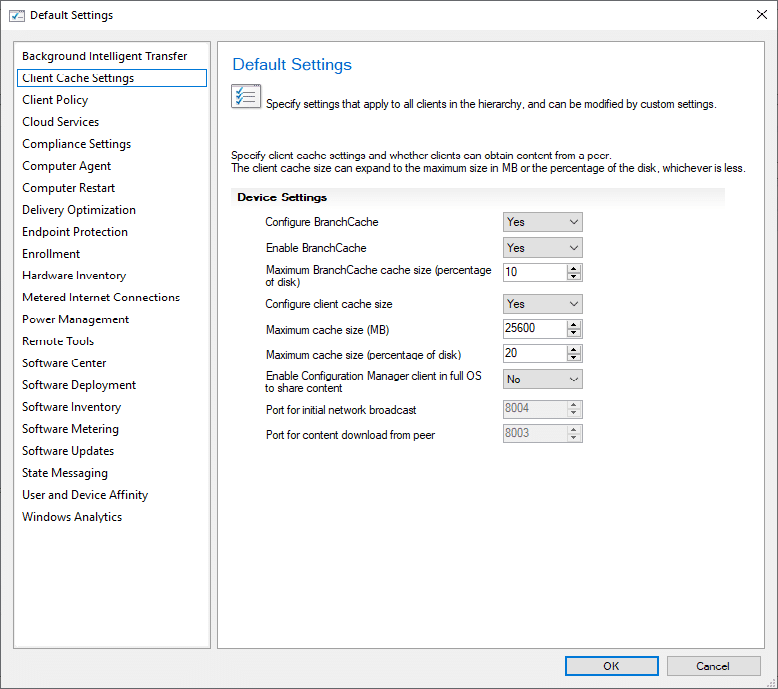This screenshot has height=689, width=778.
Task: Click the Maximum cache size (MB) field
Action: 534,329
